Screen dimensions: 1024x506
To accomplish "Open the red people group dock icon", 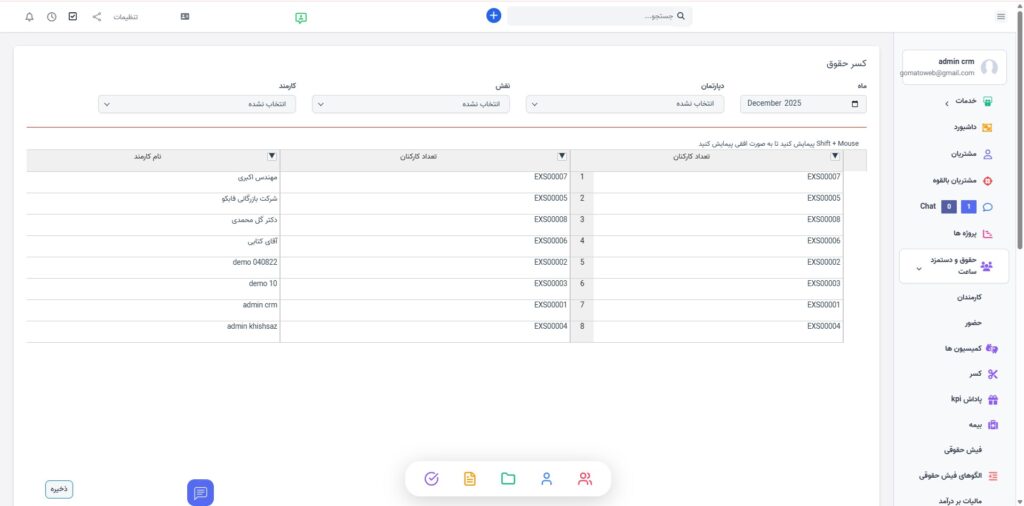I will (584, 479).
